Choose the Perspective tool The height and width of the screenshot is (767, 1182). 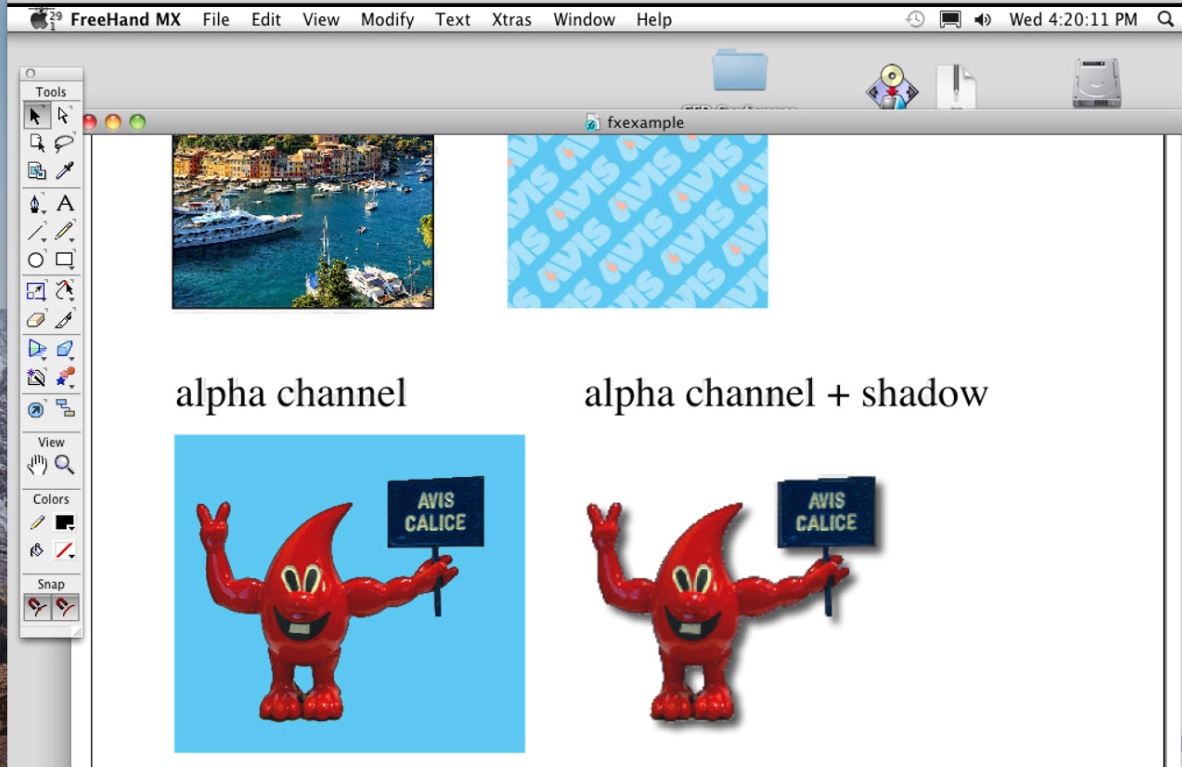click(x=35, y=348)
